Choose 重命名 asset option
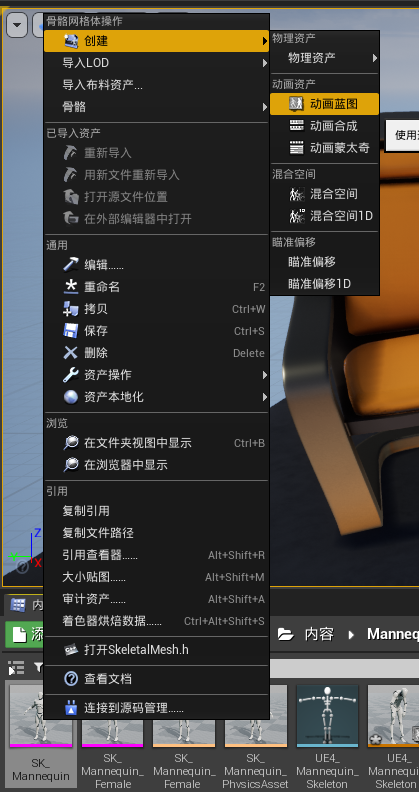This screenshot has width=419, height=792. pyautogui.click(x=156, y=287)
